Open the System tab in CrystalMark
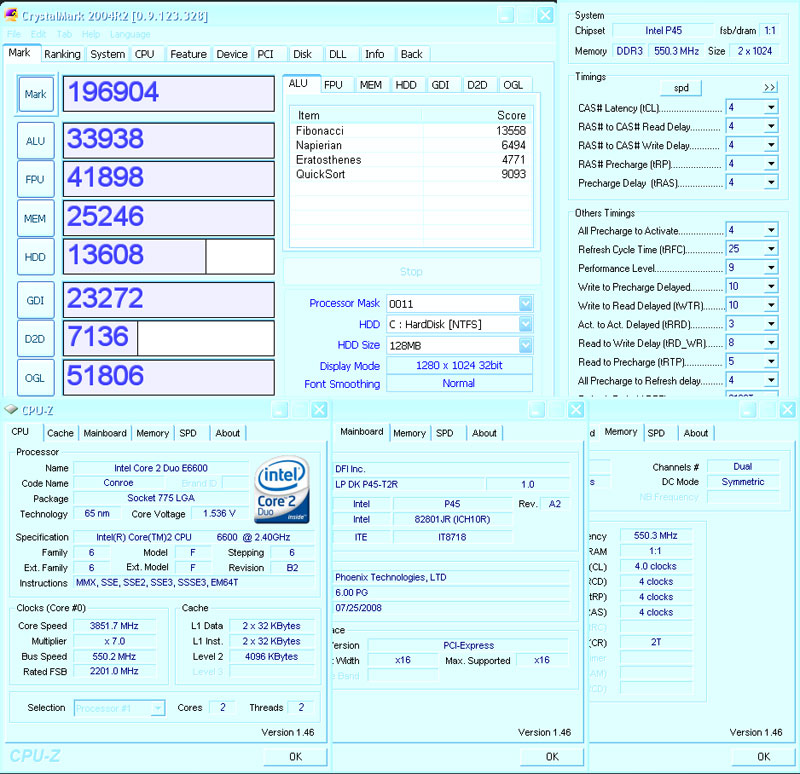 (x=108, y=54)
